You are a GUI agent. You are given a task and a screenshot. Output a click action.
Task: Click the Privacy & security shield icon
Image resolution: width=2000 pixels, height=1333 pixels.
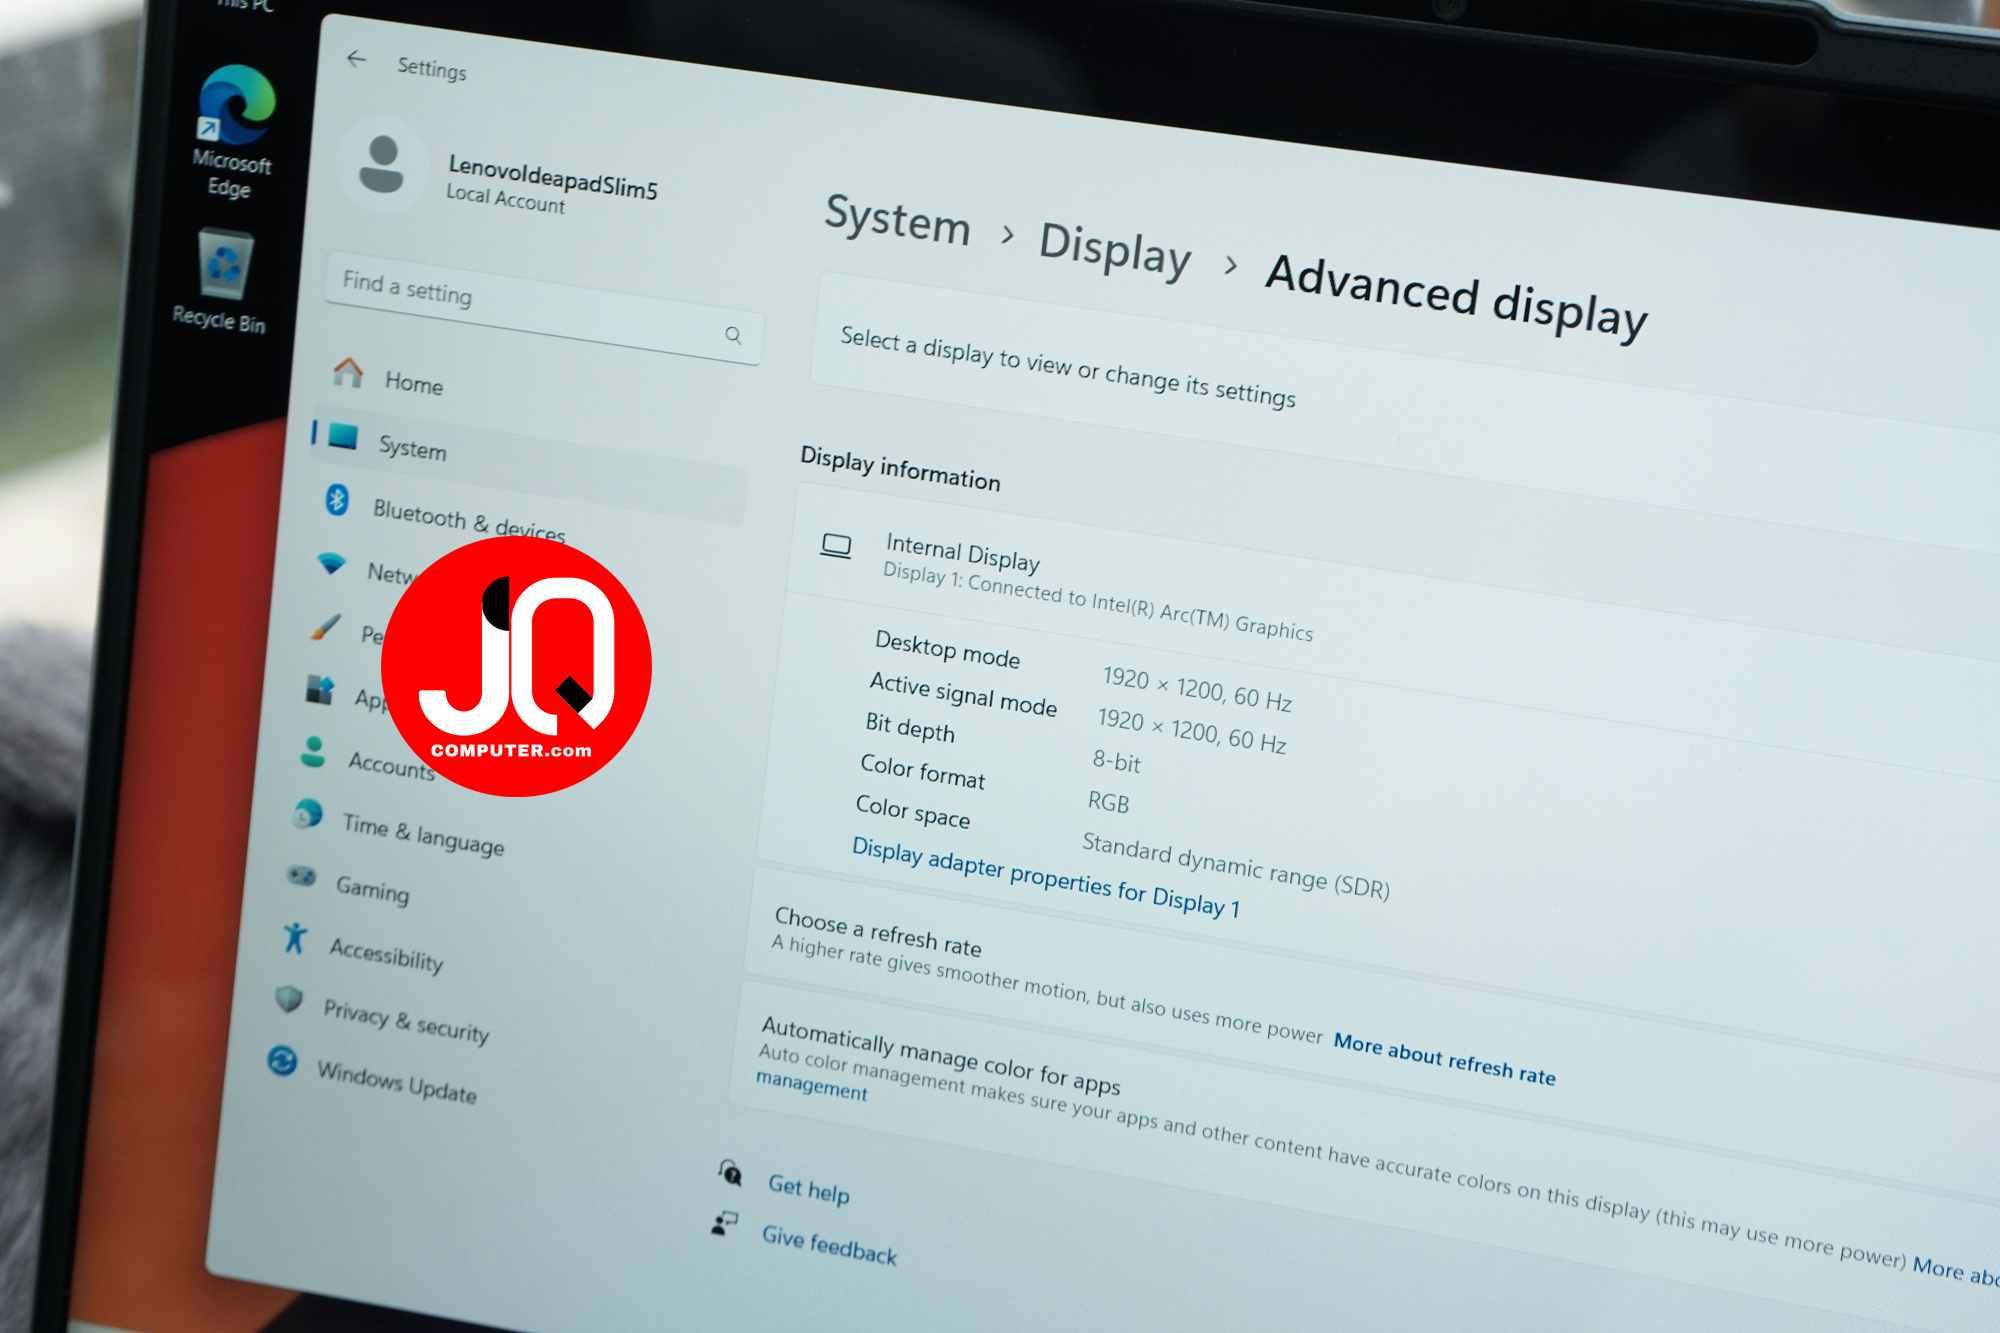[x=289, y=999]
